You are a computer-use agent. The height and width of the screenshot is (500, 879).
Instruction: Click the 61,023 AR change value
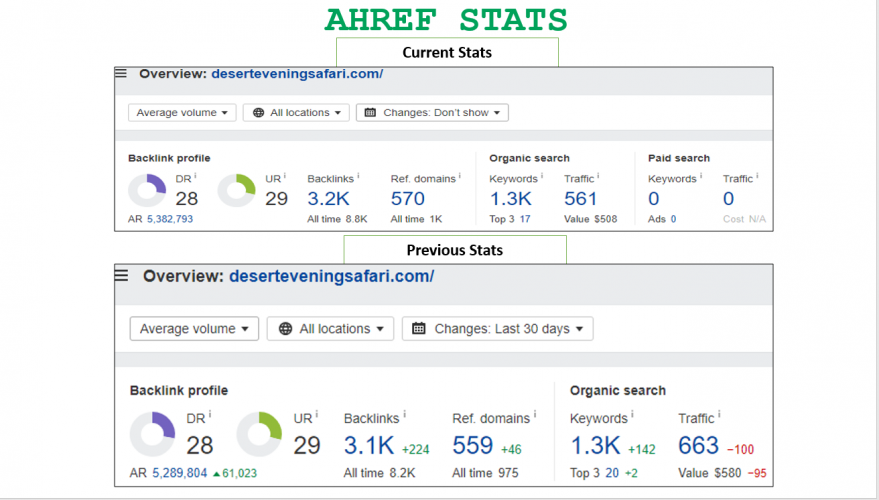(239, 473)
